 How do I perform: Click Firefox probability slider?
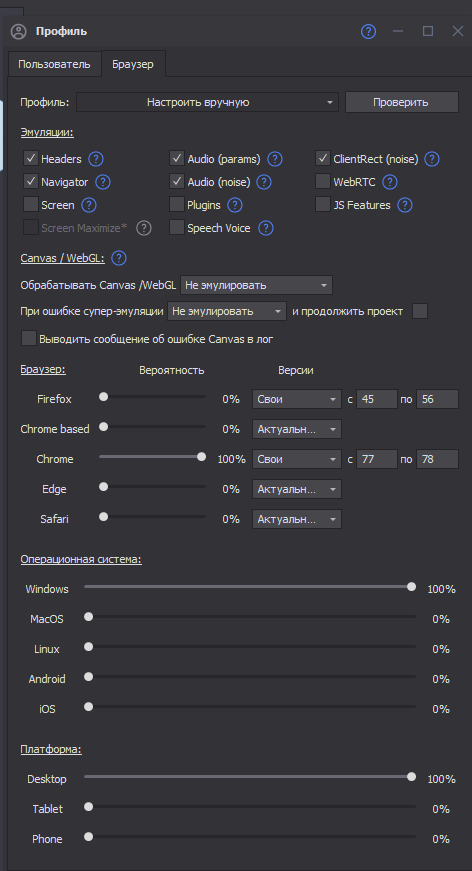coord(152,397)
